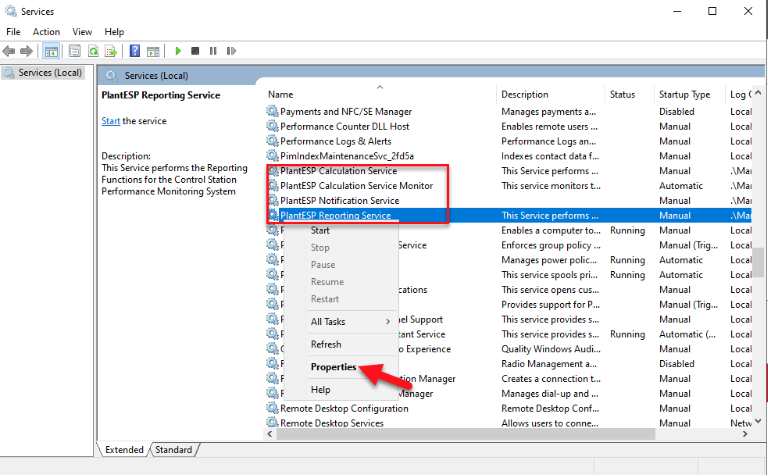The image size is (768, 476).
Task: Click the Start the service link
Action: tap(111, 121)
